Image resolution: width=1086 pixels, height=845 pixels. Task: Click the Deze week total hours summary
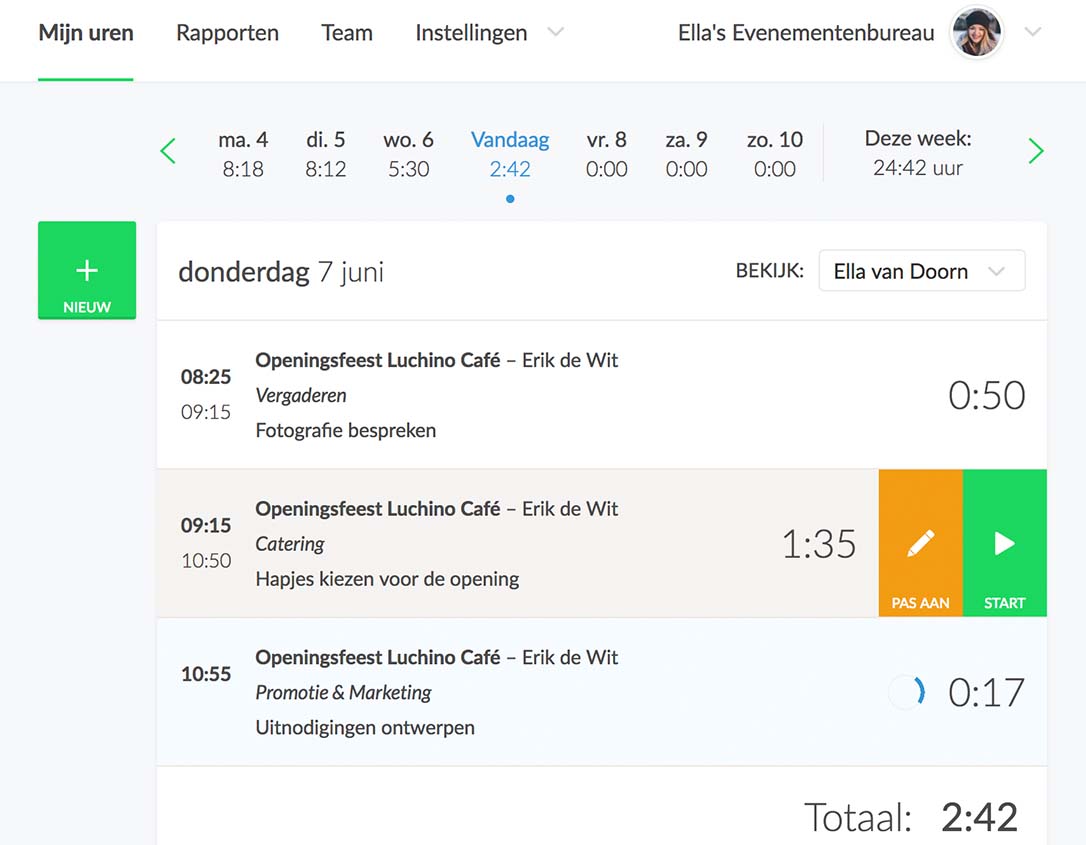[x=917, y=154]
